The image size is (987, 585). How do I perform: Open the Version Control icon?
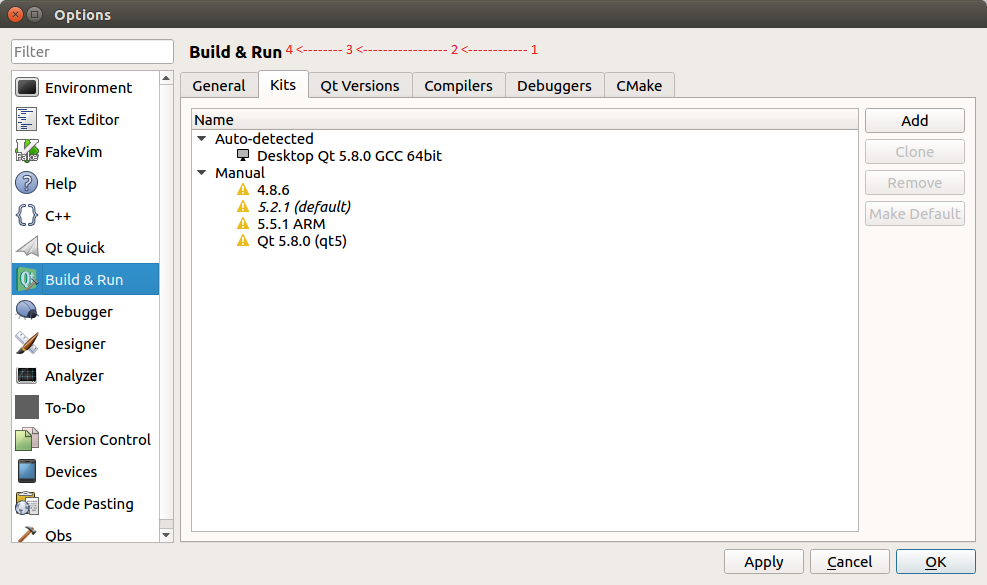point(27,440)
